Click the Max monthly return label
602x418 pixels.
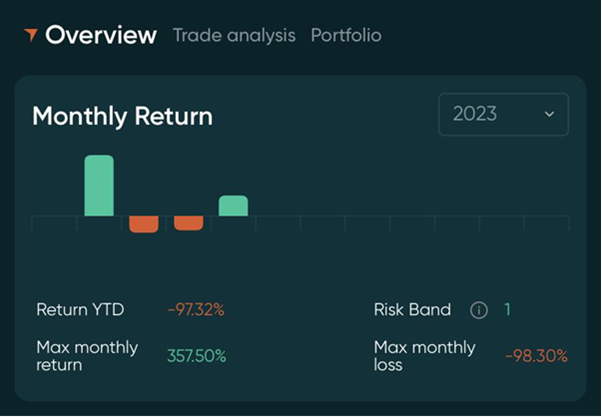pos(87,356)
